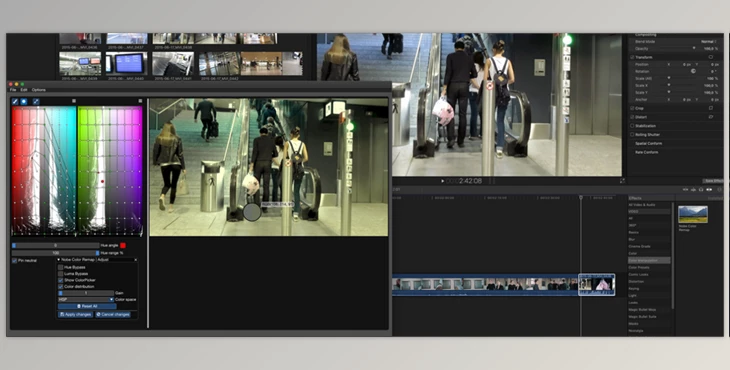730x370 pixels.
Task: Open the small menu icon above the green-magenta grid
Action: 140,101
